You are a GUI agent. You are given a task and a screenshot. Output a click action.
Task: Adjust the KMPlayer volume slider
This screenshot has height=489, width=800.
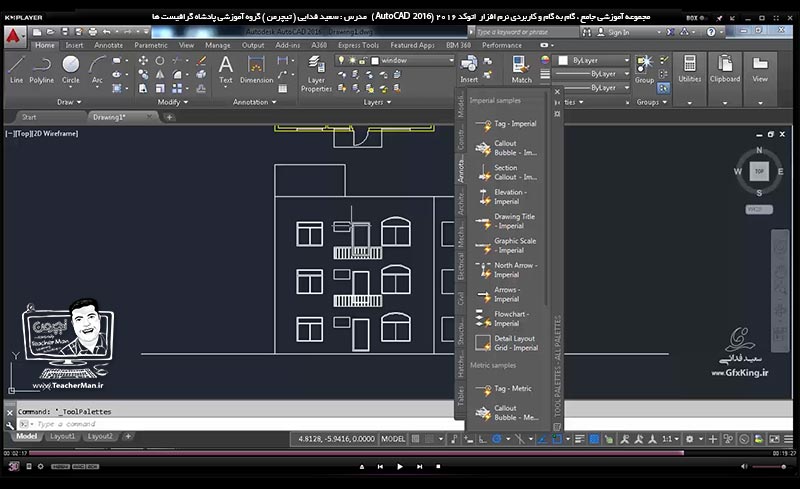click(x=769, y=467)
